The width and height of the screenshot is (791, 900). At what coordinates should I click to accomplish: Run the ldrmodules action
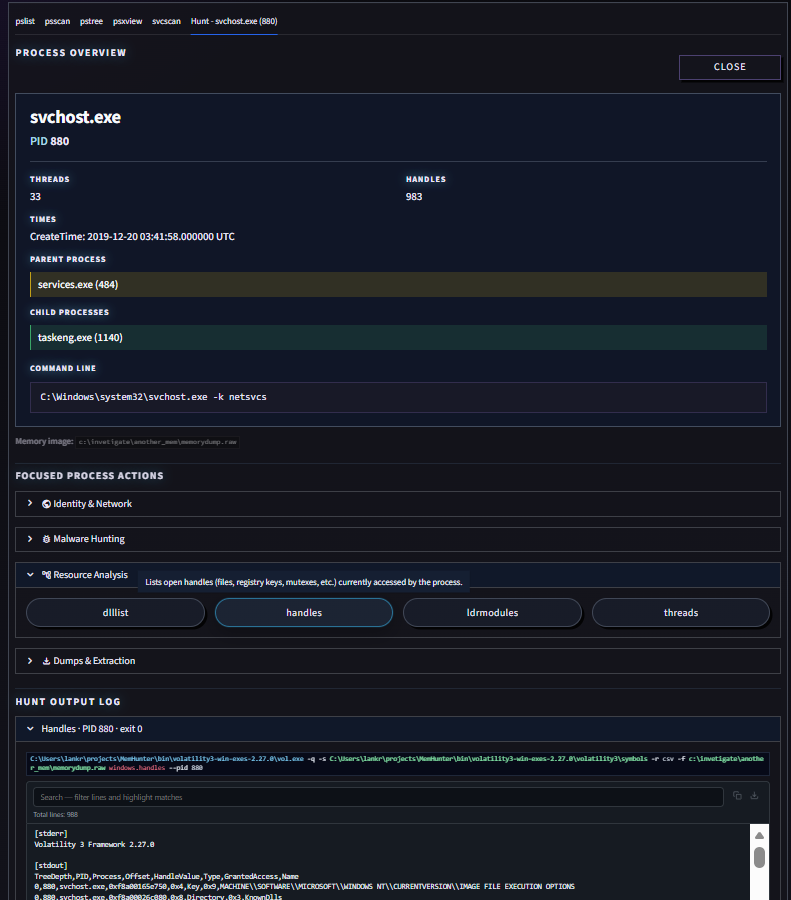(x=493, y=612)
